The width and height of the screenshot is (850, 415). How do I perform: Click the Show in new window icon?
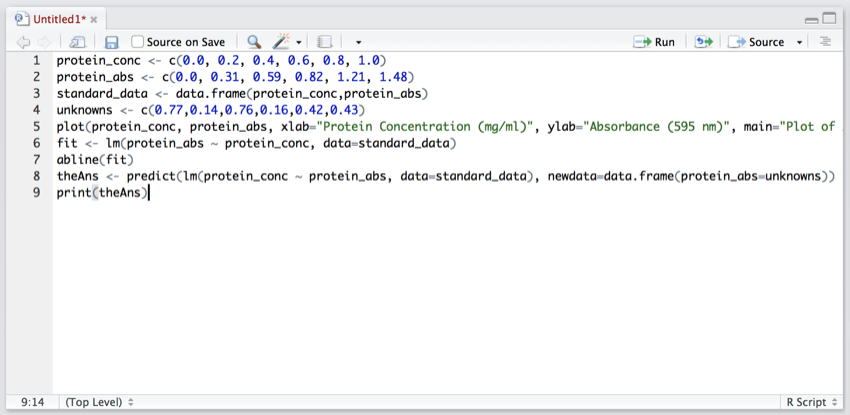point(77,42)
